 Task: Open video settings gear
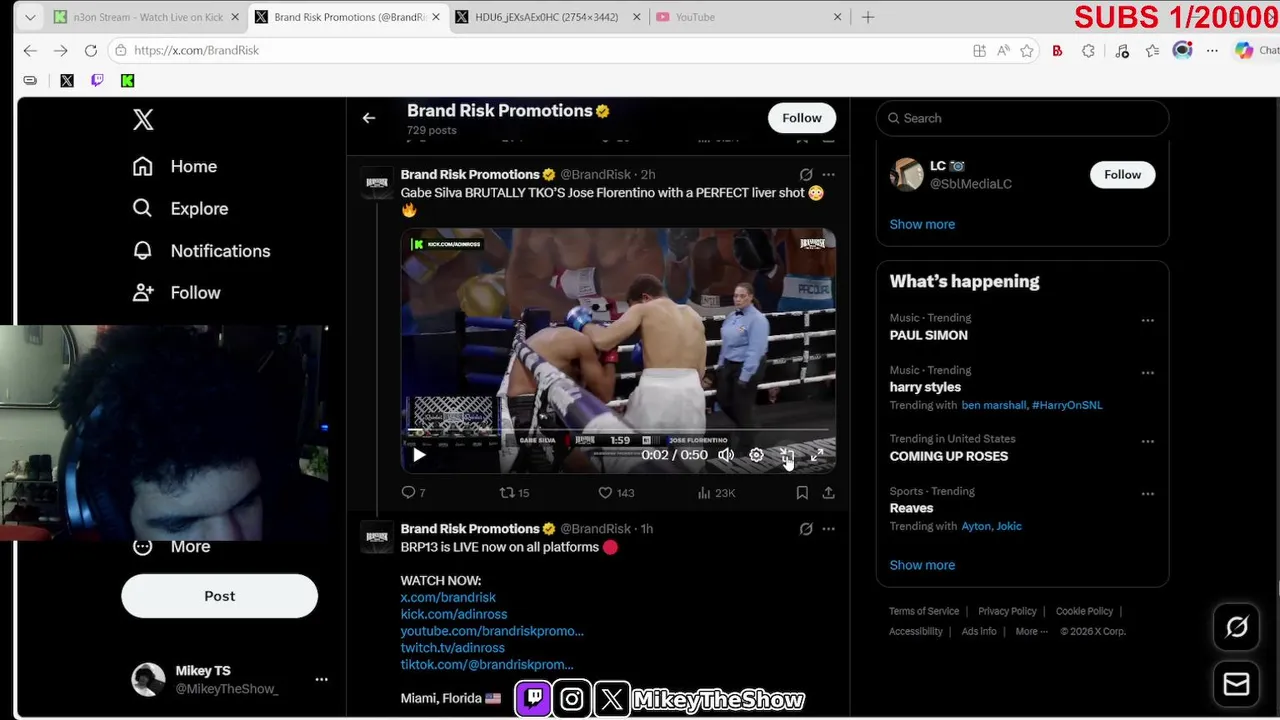click(757, 455)
